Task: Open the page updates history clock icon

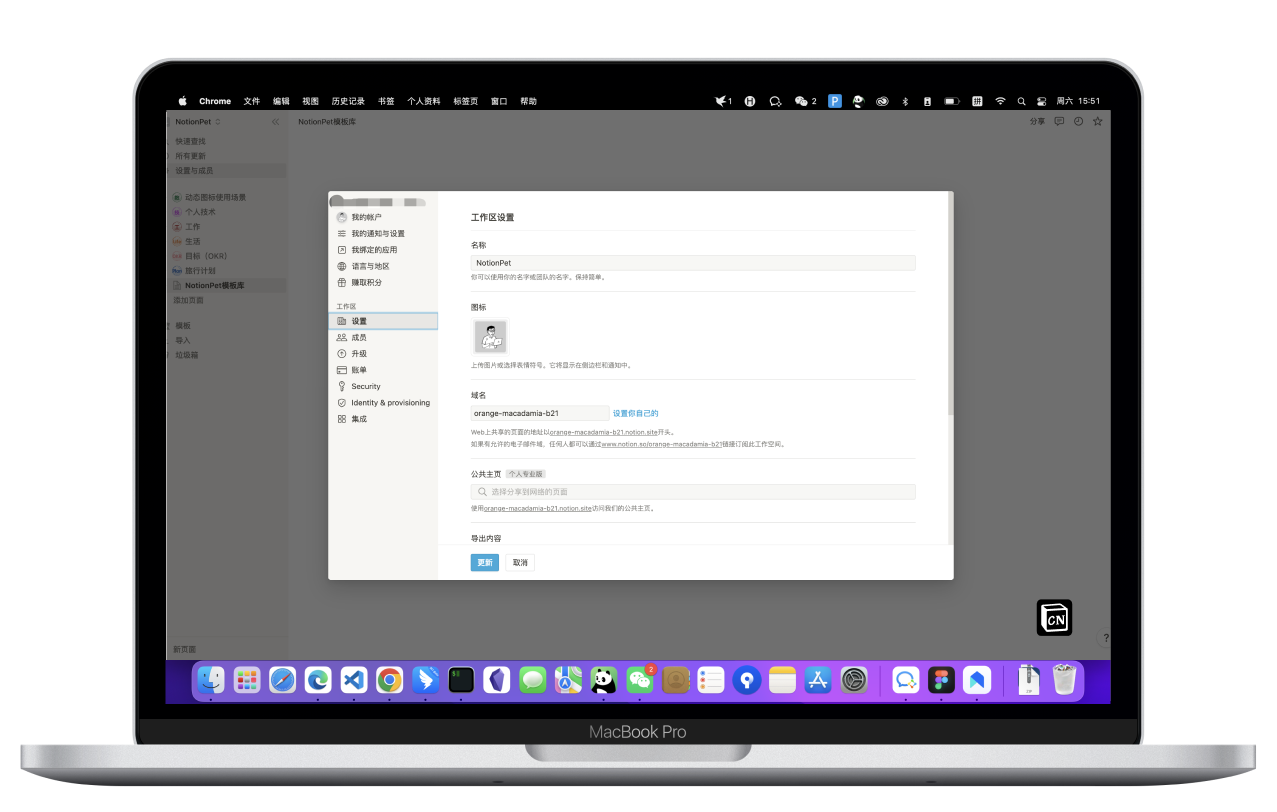Action: (x=1078, y=122)
